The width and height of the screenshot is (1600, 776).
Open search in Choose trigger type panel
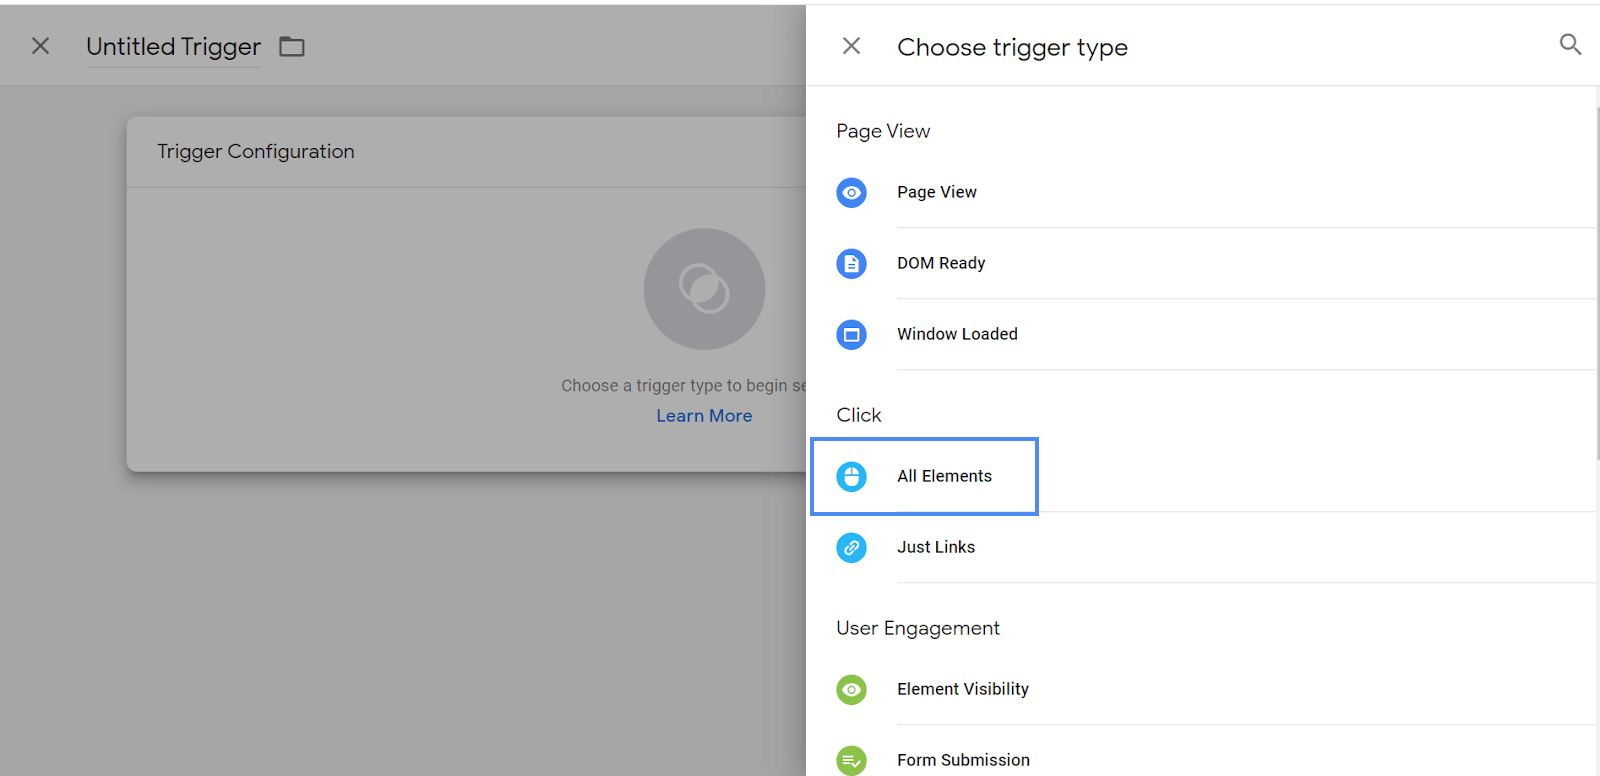[1570, 44]
